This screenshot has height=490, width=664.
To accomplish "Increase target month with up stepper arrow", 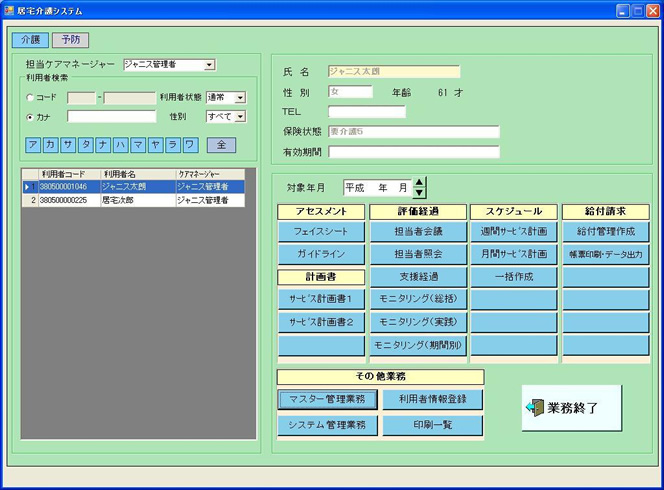I will click(419, 182).
